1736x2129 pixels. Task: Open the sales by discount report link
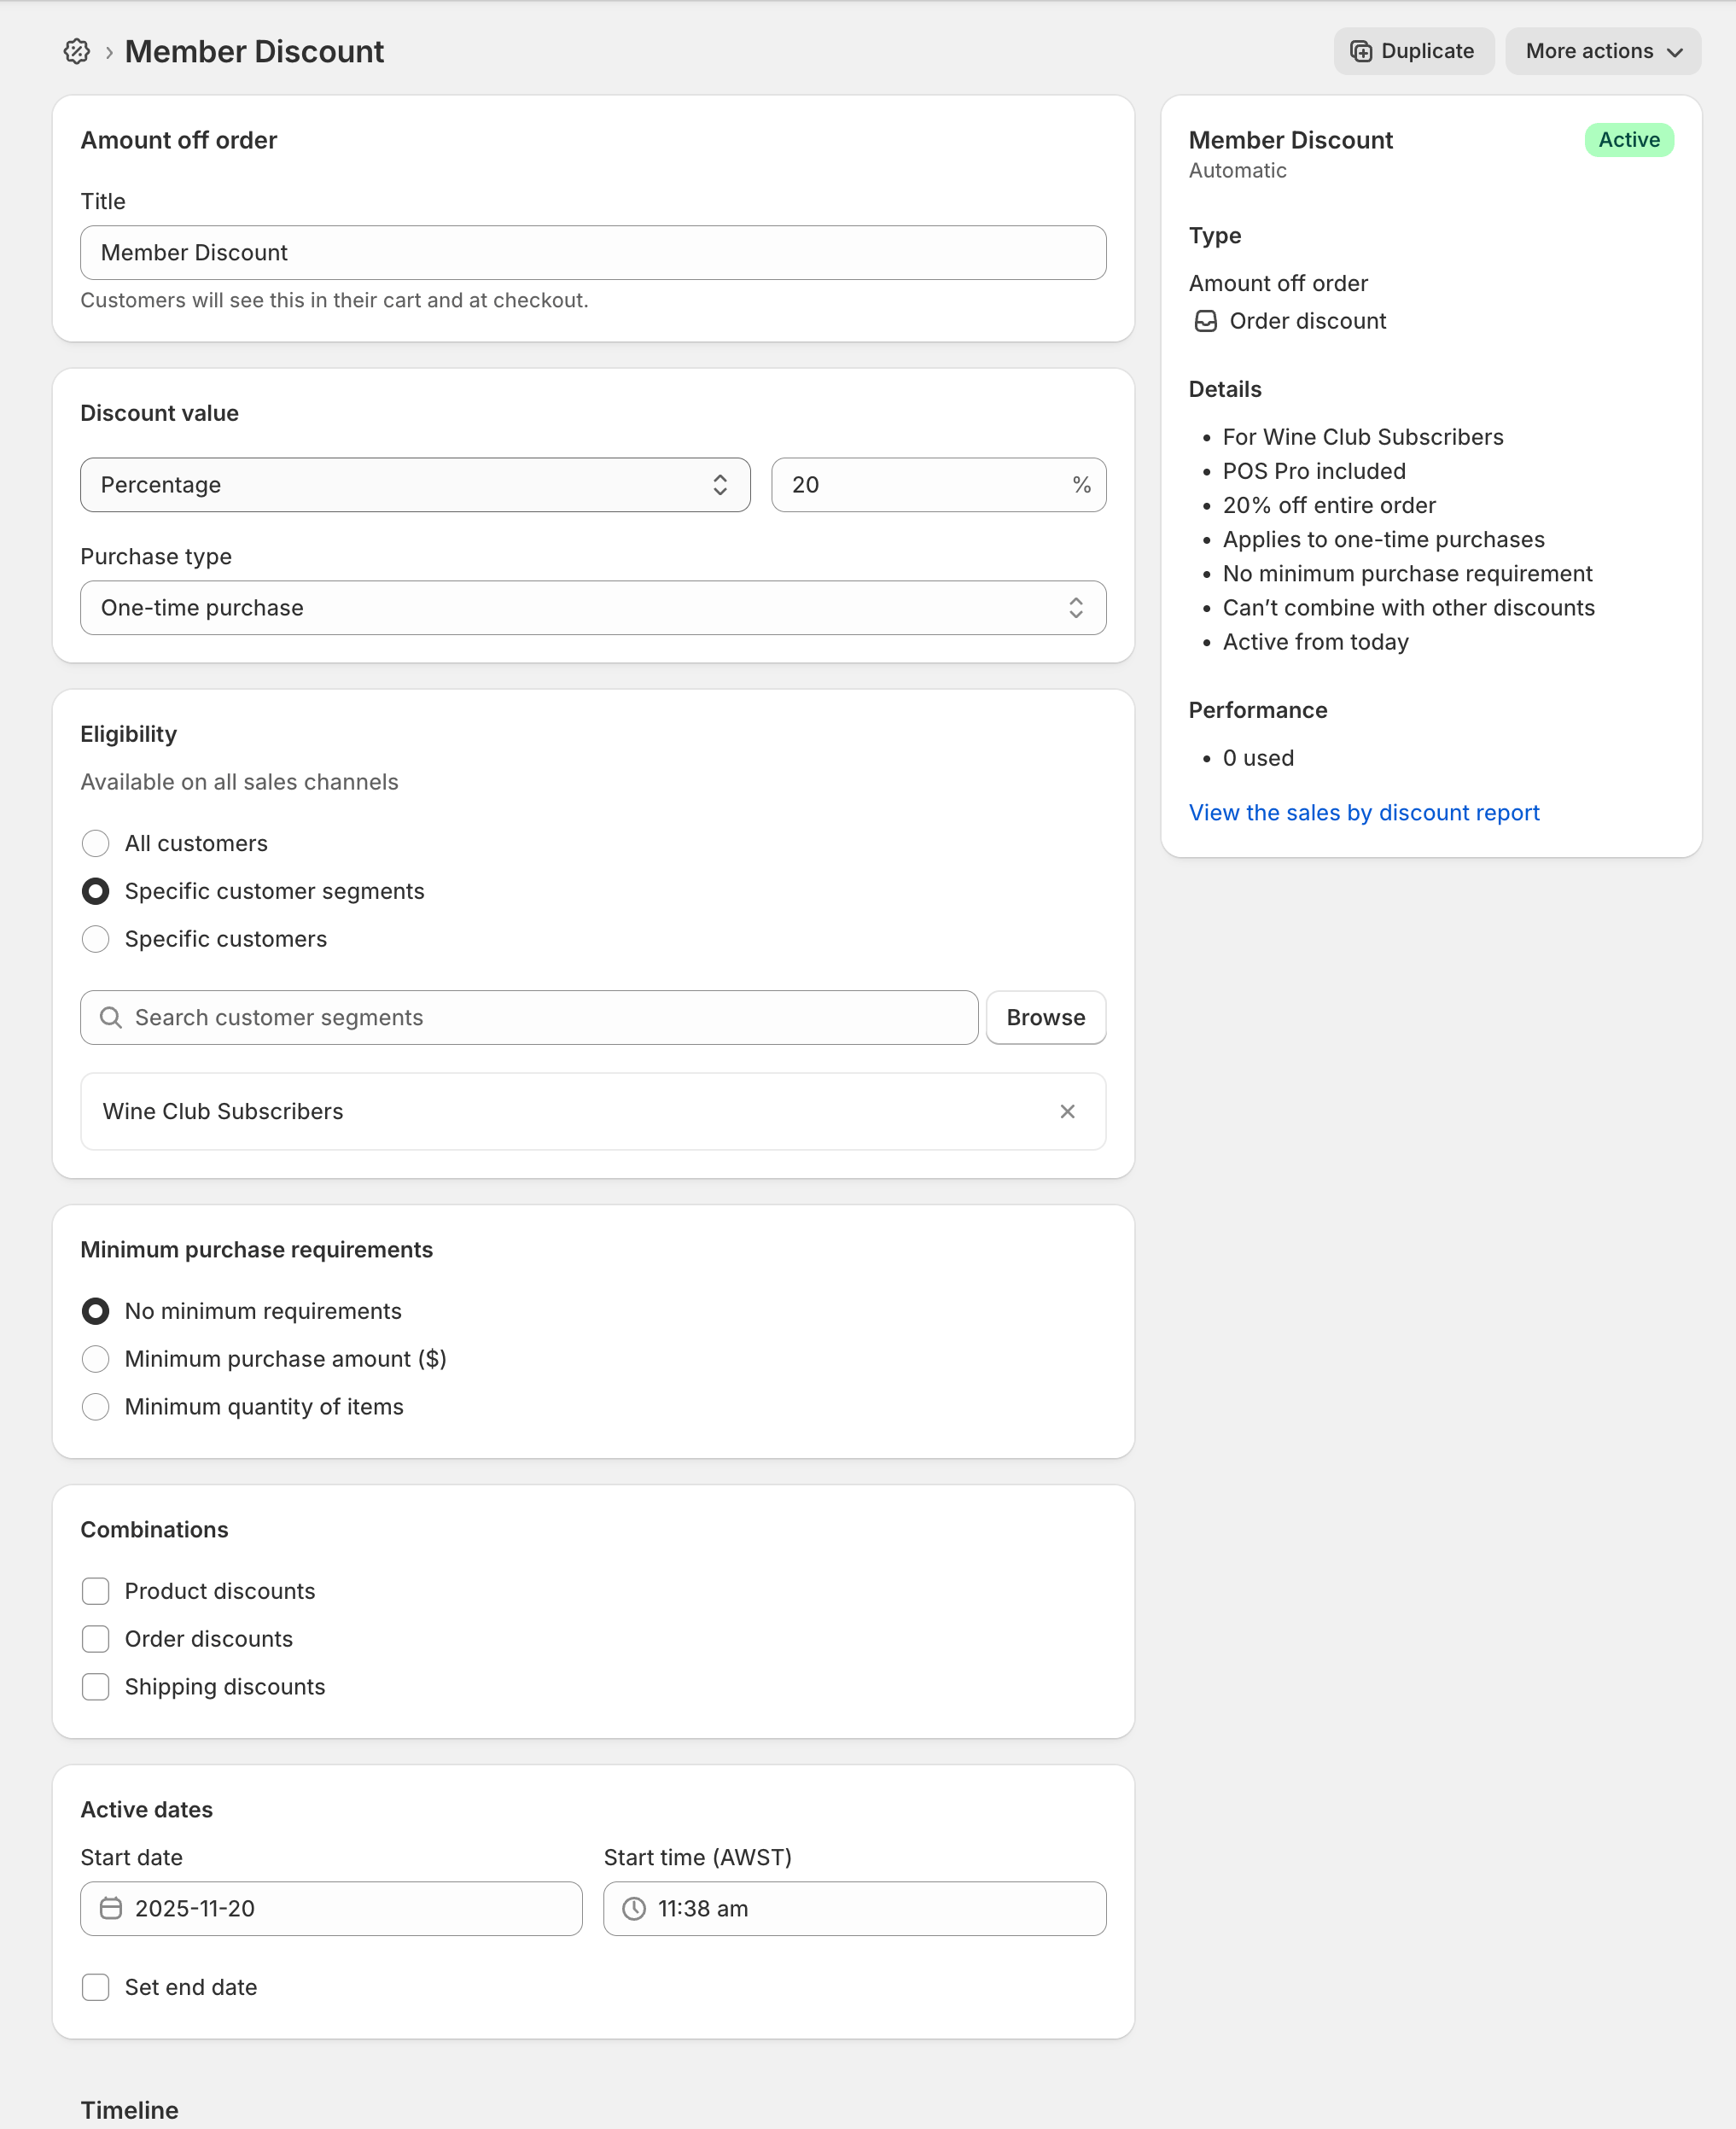click(x=1363, y=813)
